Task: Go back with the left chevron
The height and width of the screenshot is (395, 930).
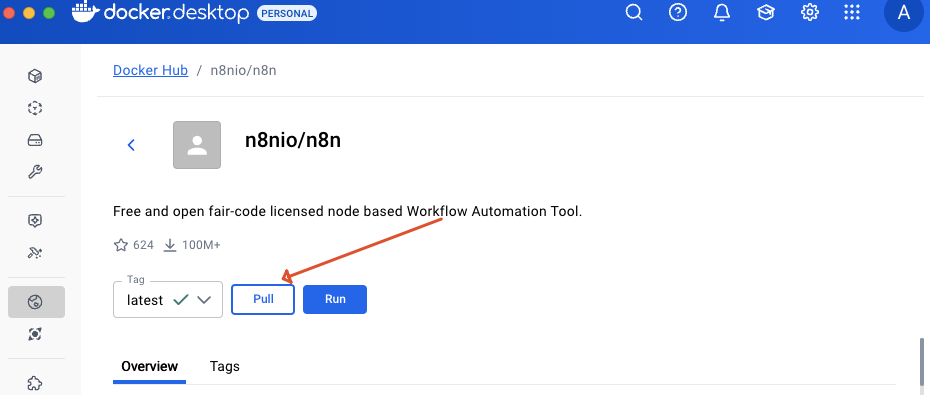Action: 132,145
